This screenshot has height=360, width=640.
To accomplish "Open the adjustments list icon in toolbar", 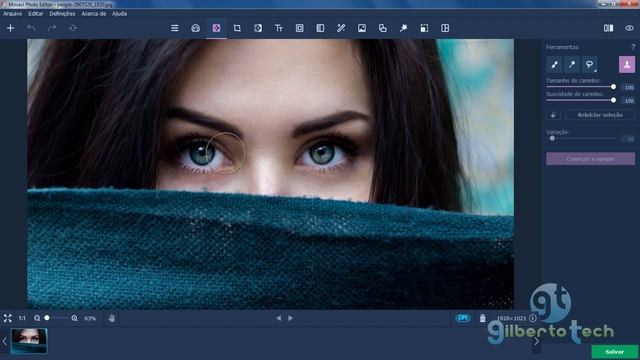I will coord(175,28).
